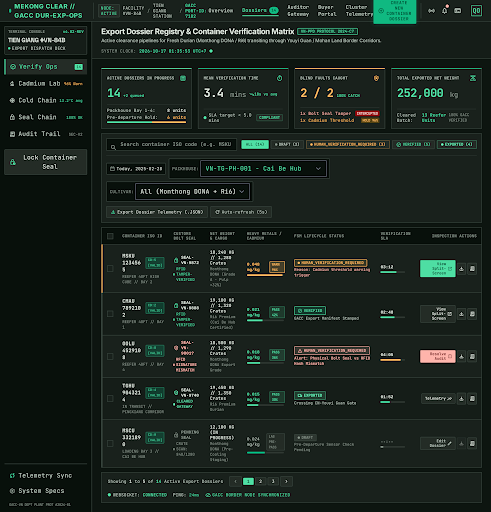Tick the checkbox for container OOLU 452910
The height and width of the screenshot is (512, 491).
point(110,356)
